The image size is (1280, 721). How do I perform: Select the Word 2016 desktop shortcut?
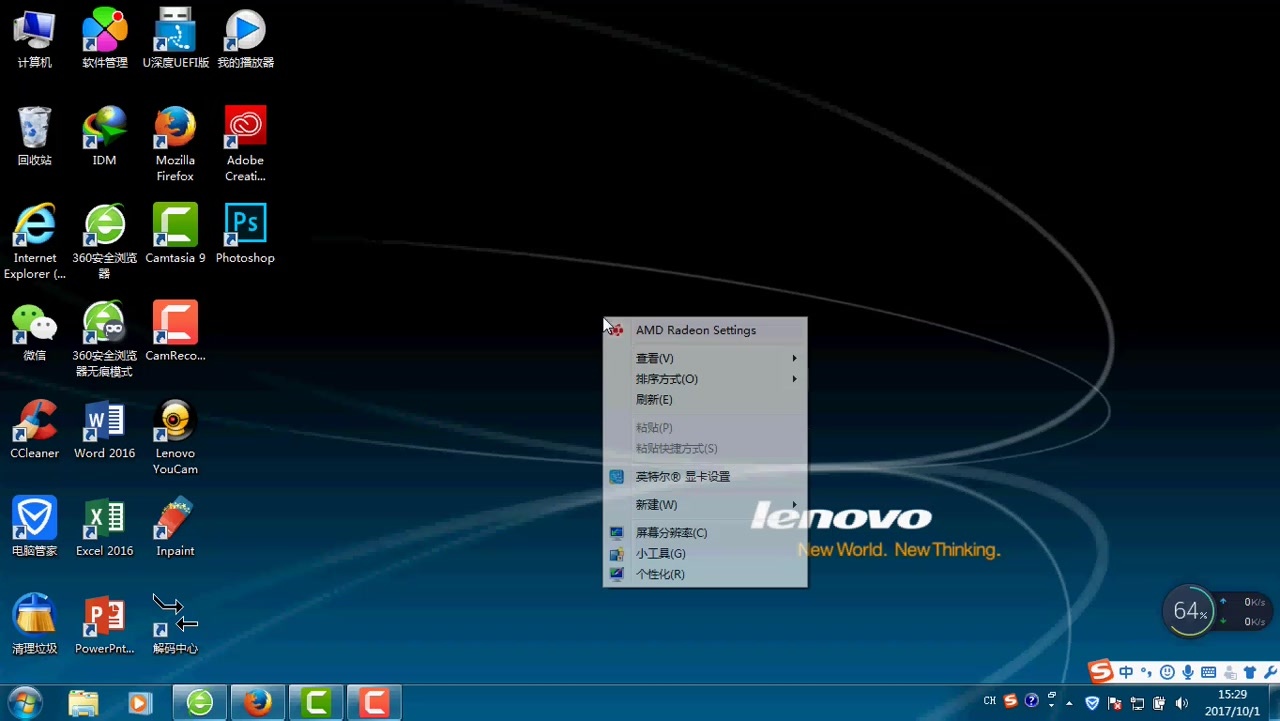[x=105, y=430]
